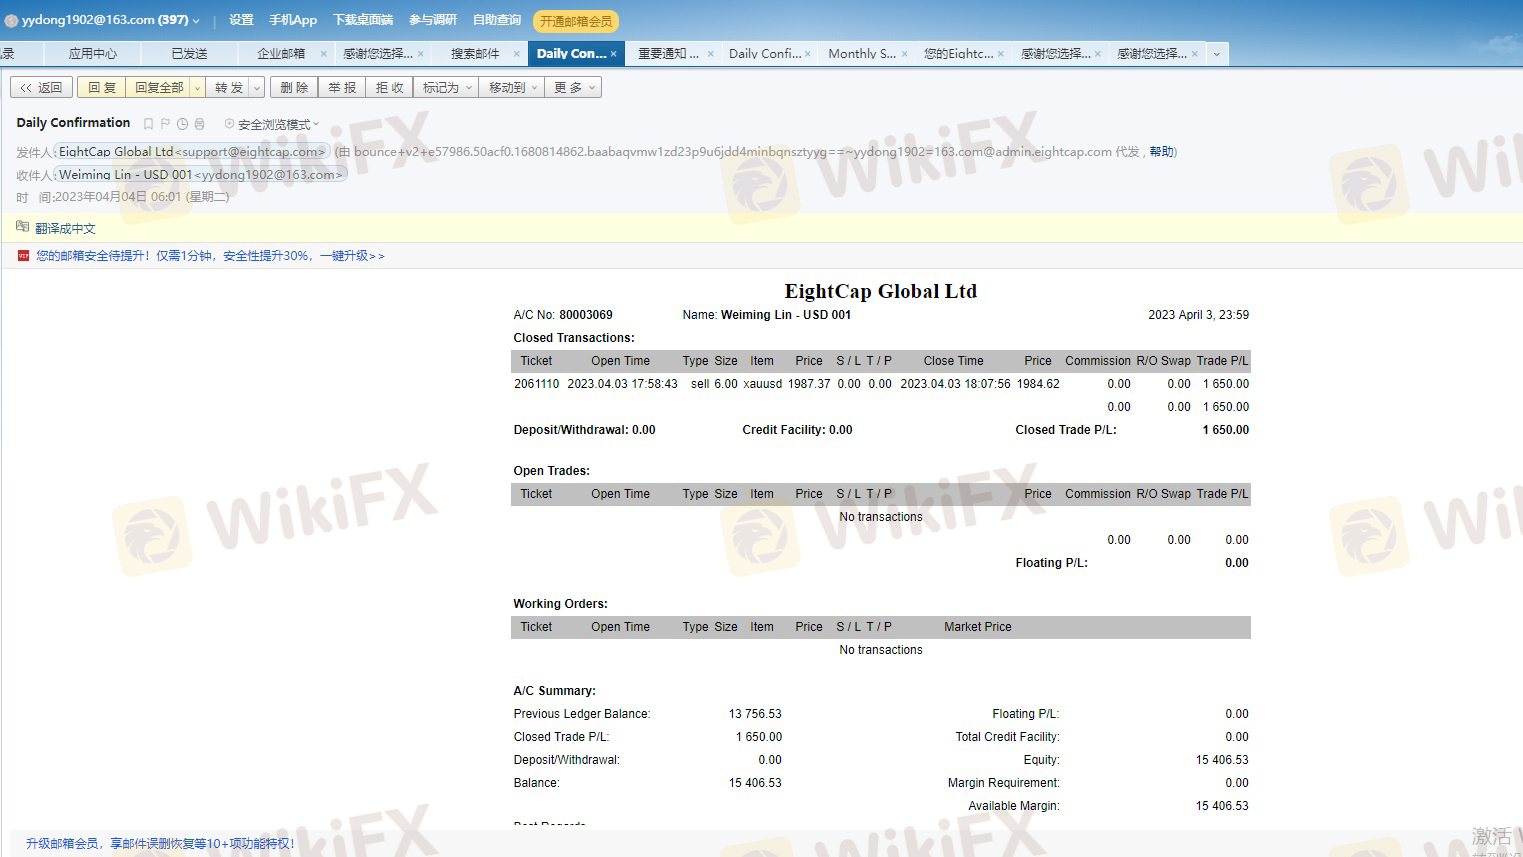
Task: Click the 删除 delete button
Action: 294,88
